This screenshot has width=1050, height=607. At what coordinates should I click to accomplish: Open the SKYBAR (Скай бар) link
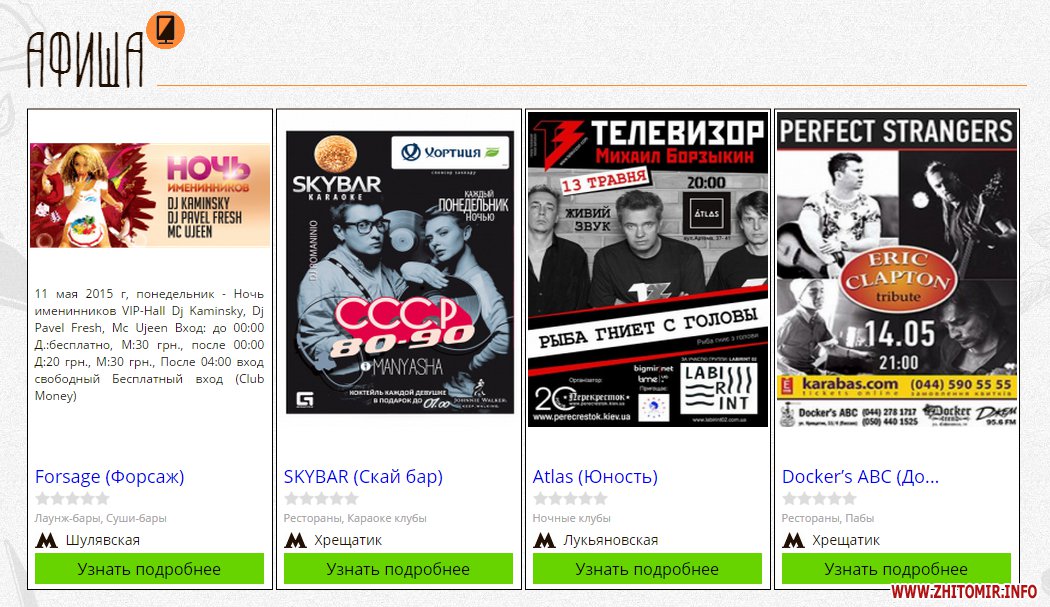tap(363, 476)
